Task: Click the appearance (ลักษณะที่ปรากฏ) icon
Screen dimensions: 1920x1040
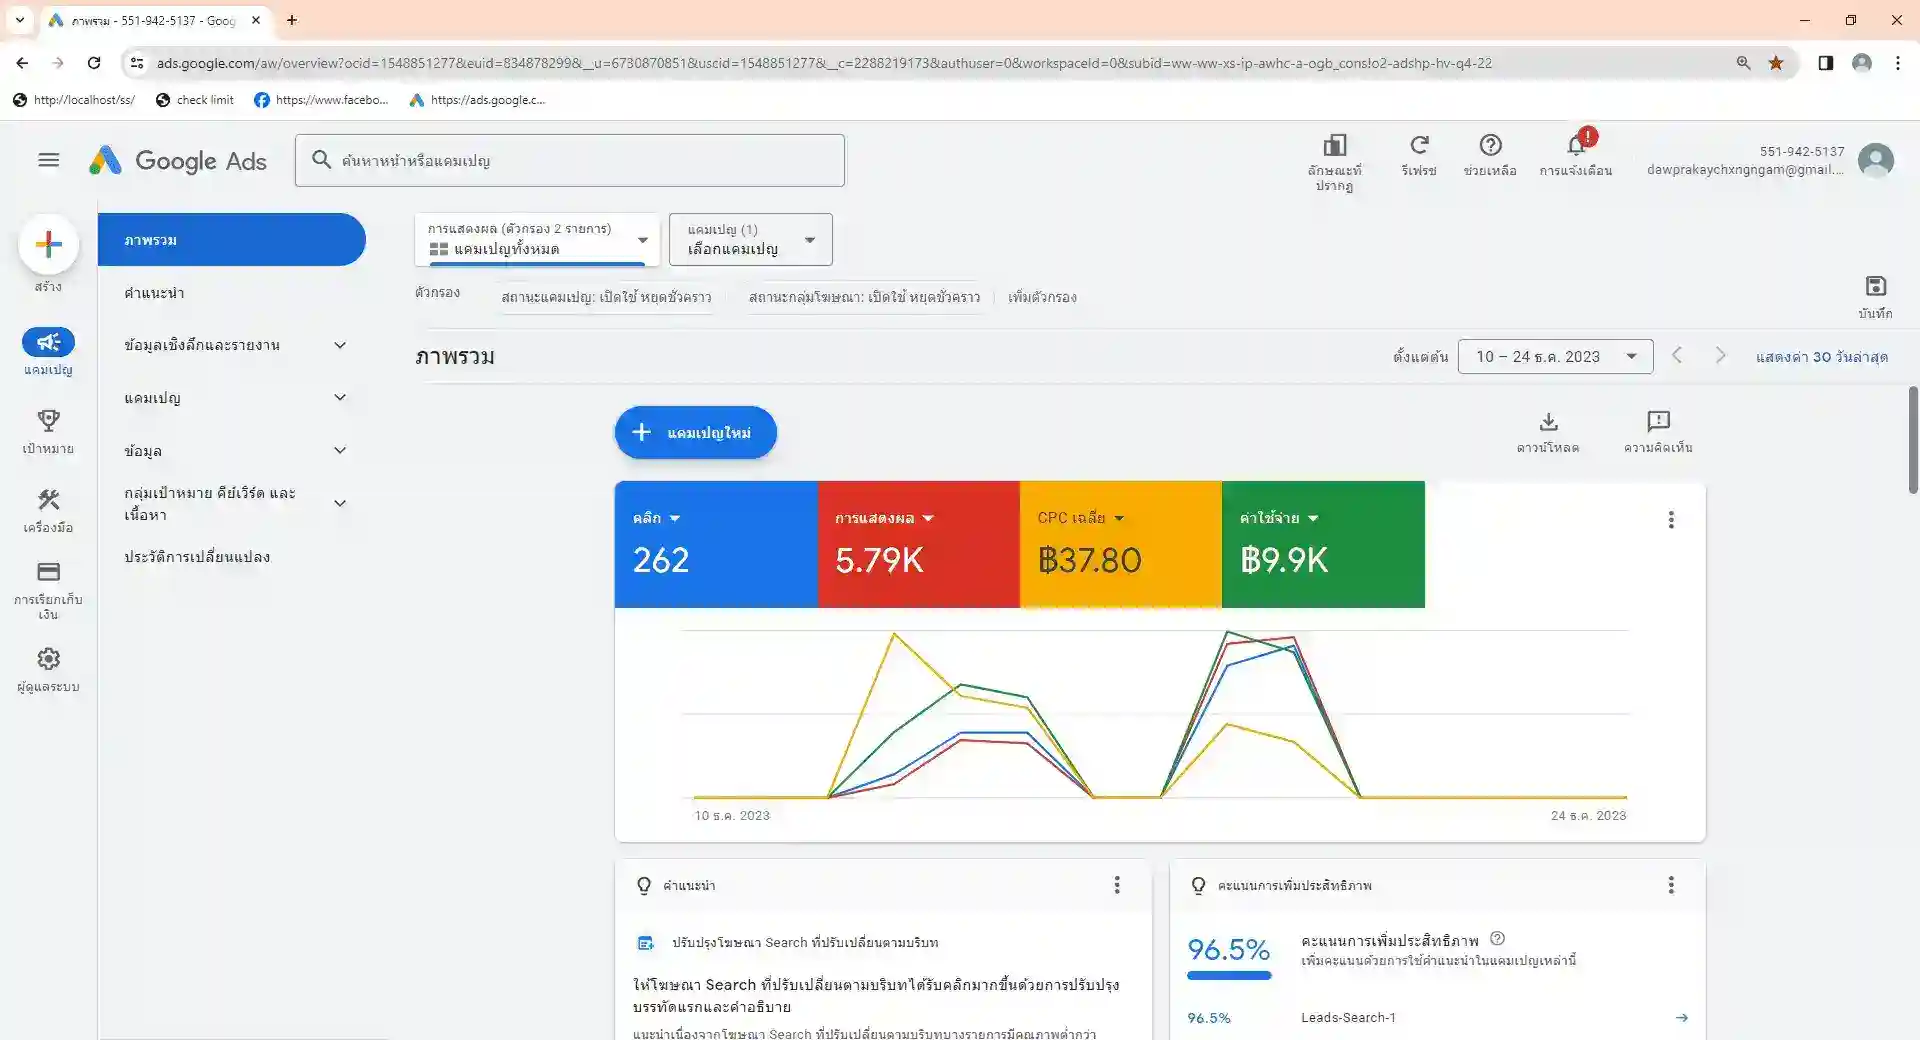Action: click(x=1336, y=145)
